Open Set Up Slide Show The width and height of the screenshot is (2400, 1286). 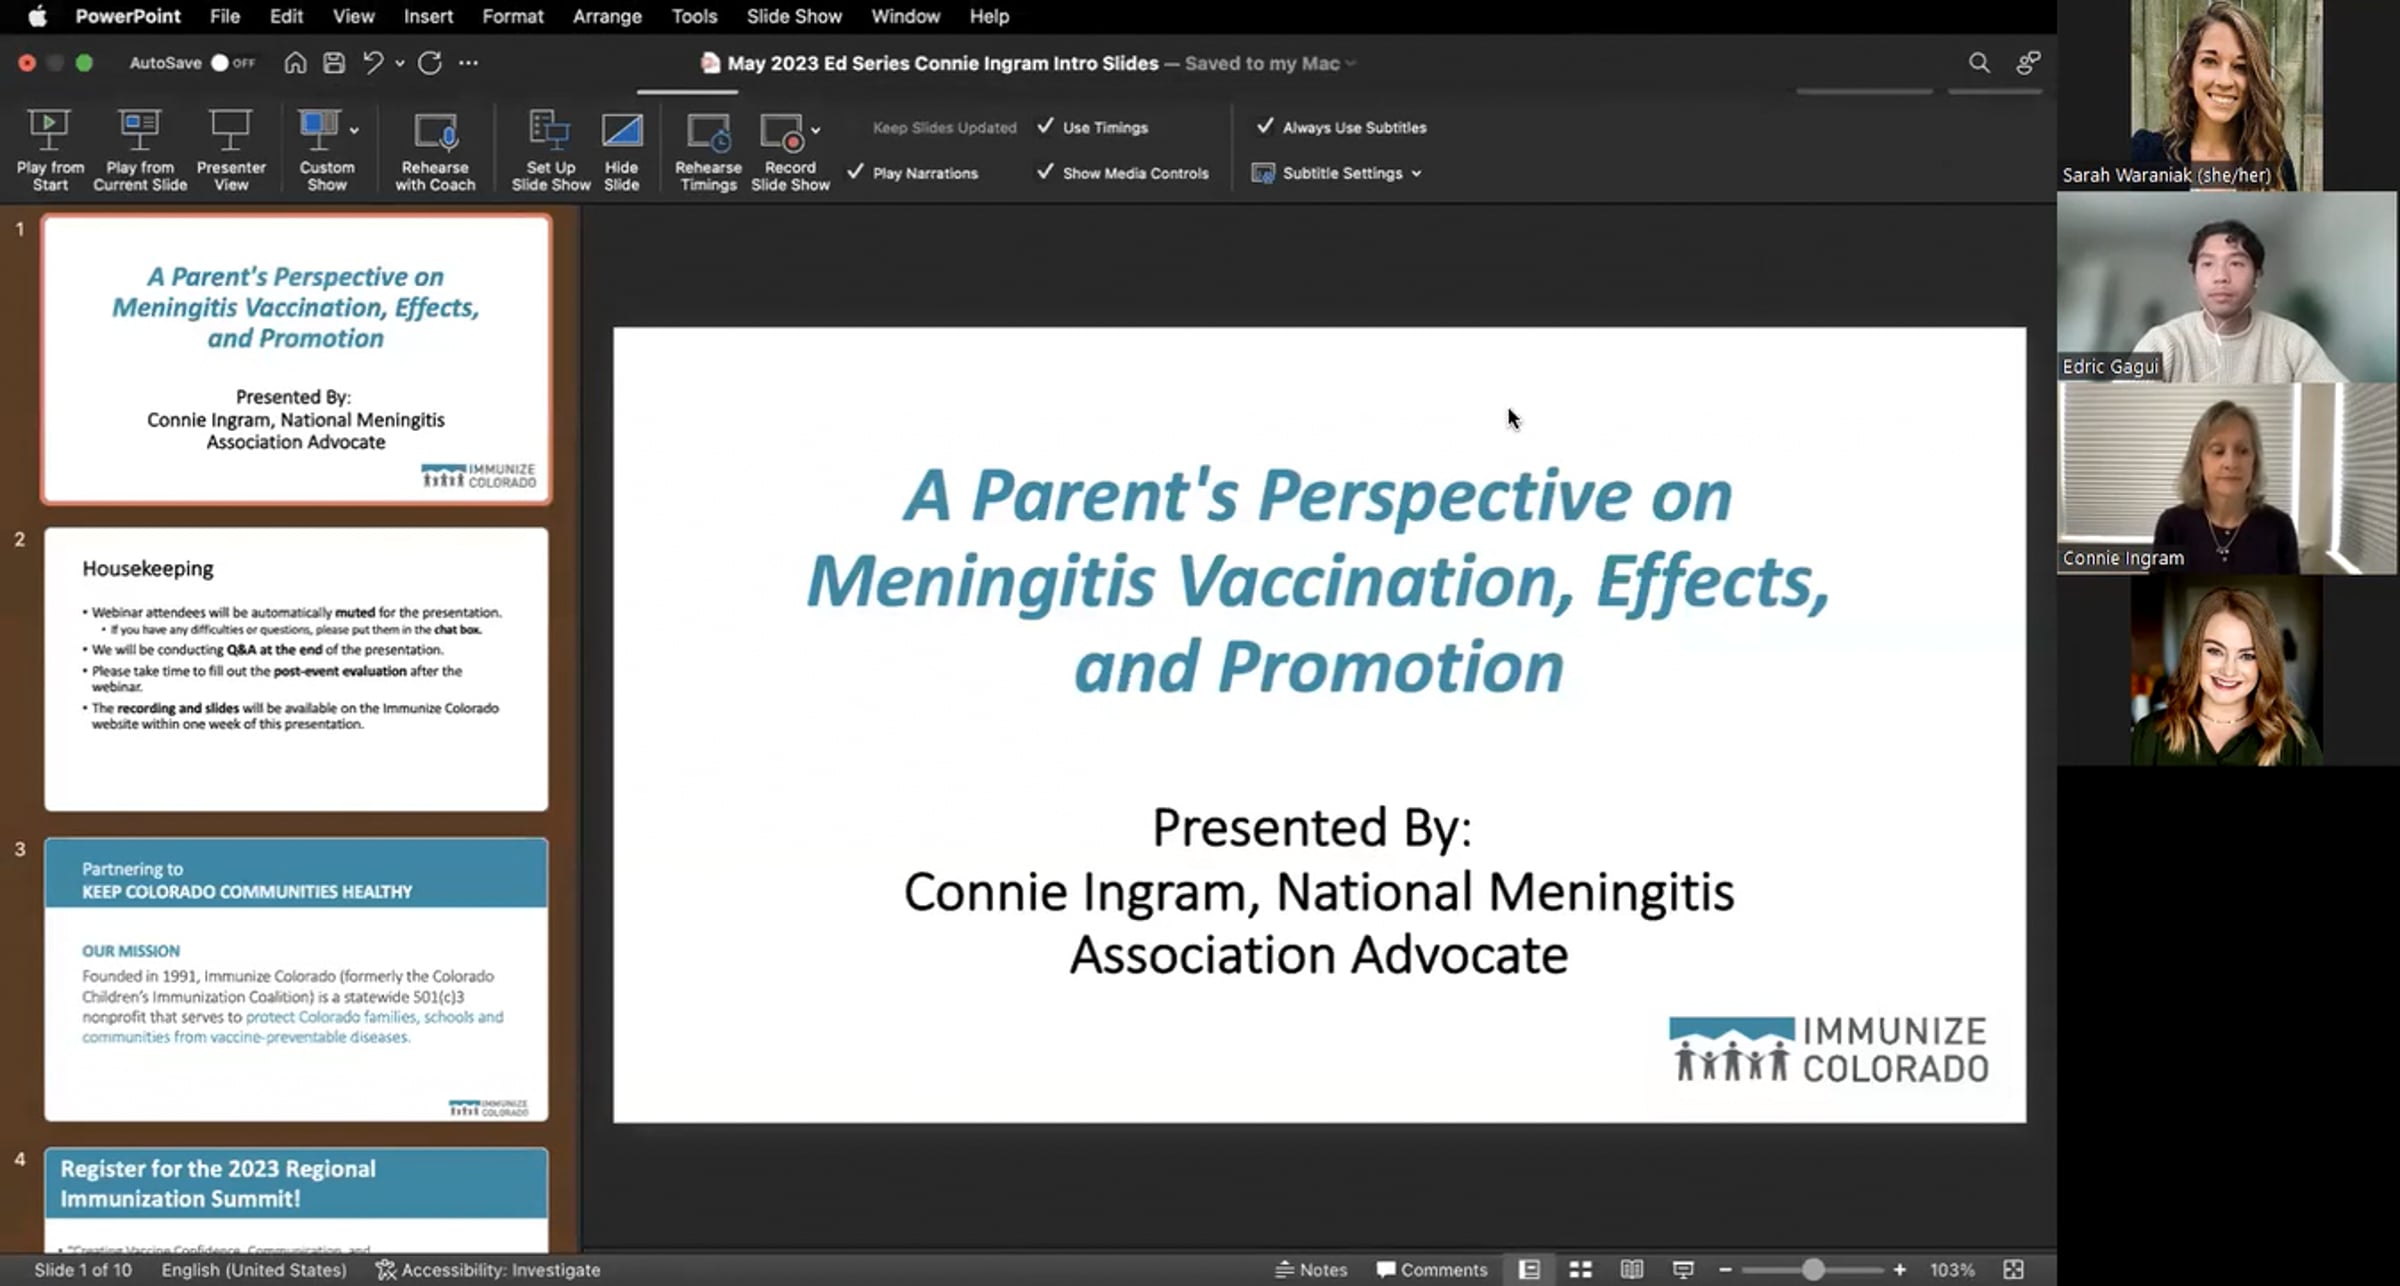pyautogui.click(x=550, y=131)
